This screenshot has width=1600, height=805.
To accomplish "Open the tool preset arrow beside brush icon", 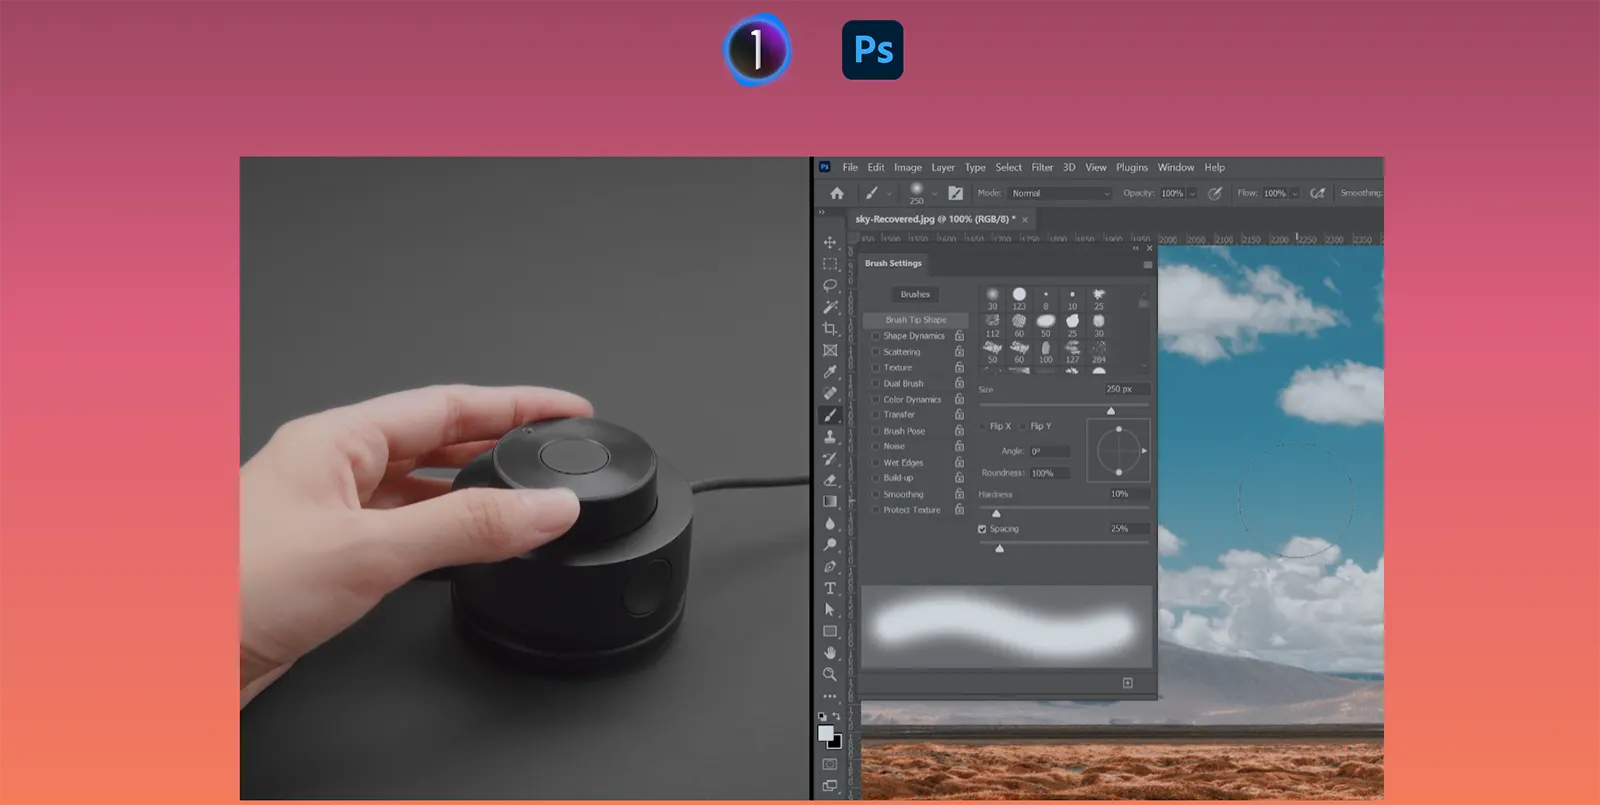I will pos(889,193).
